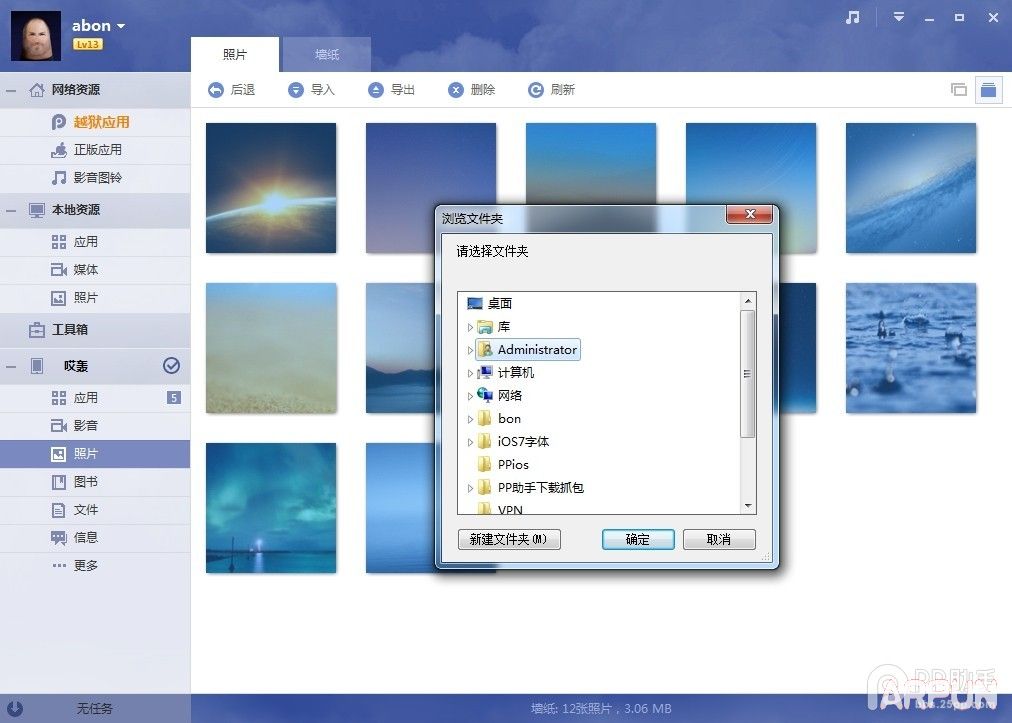Click the 新建文件夹 button
1012x723 pixels.
(x=508, y=539)
